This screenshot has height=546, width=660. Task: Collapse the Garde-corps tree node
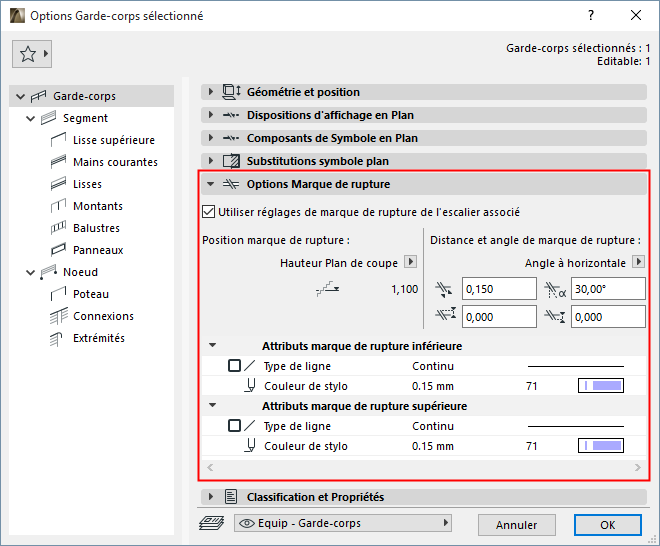pos(20,96)
